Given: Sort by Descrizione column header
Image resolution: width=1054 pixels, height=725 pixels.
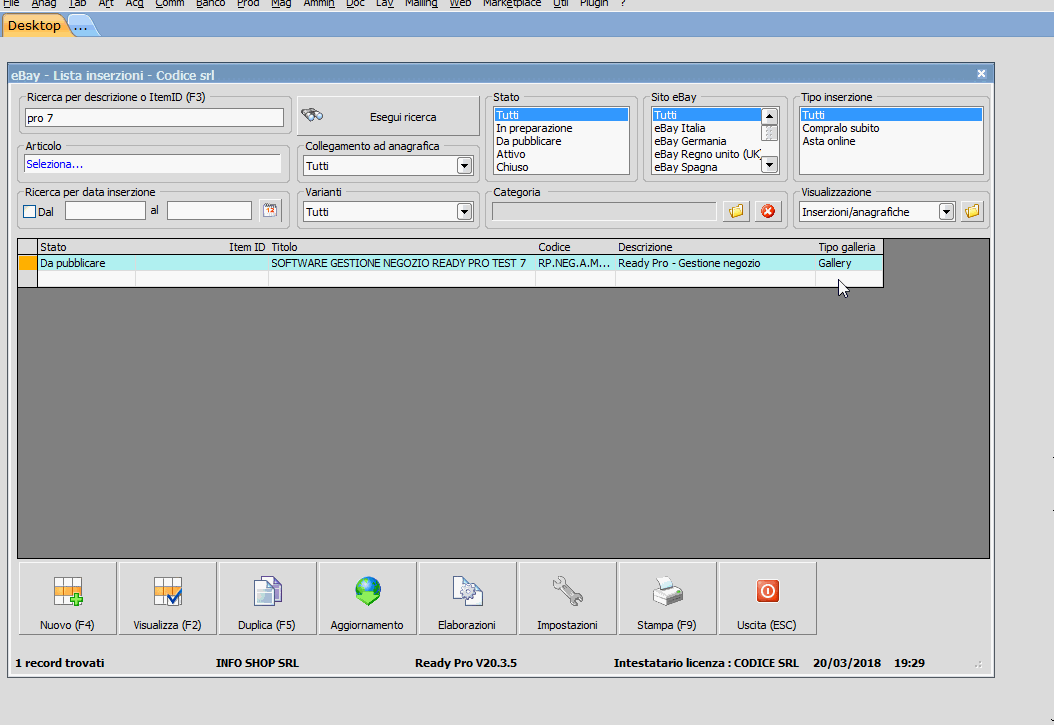Looking at the screenshot, I should pyautogui.click(x=715, y=247).
